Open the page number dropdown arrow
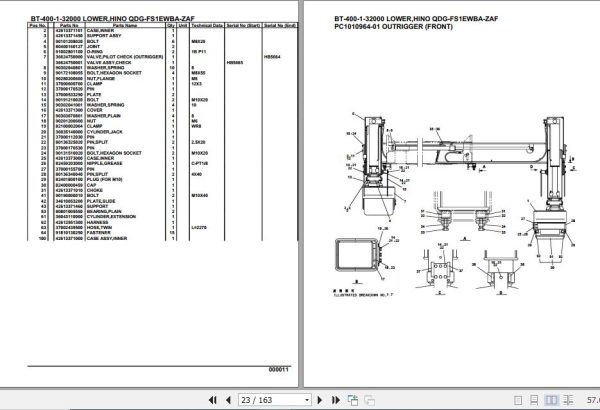This screenshot has width=600, height=410. pos(307,400)
